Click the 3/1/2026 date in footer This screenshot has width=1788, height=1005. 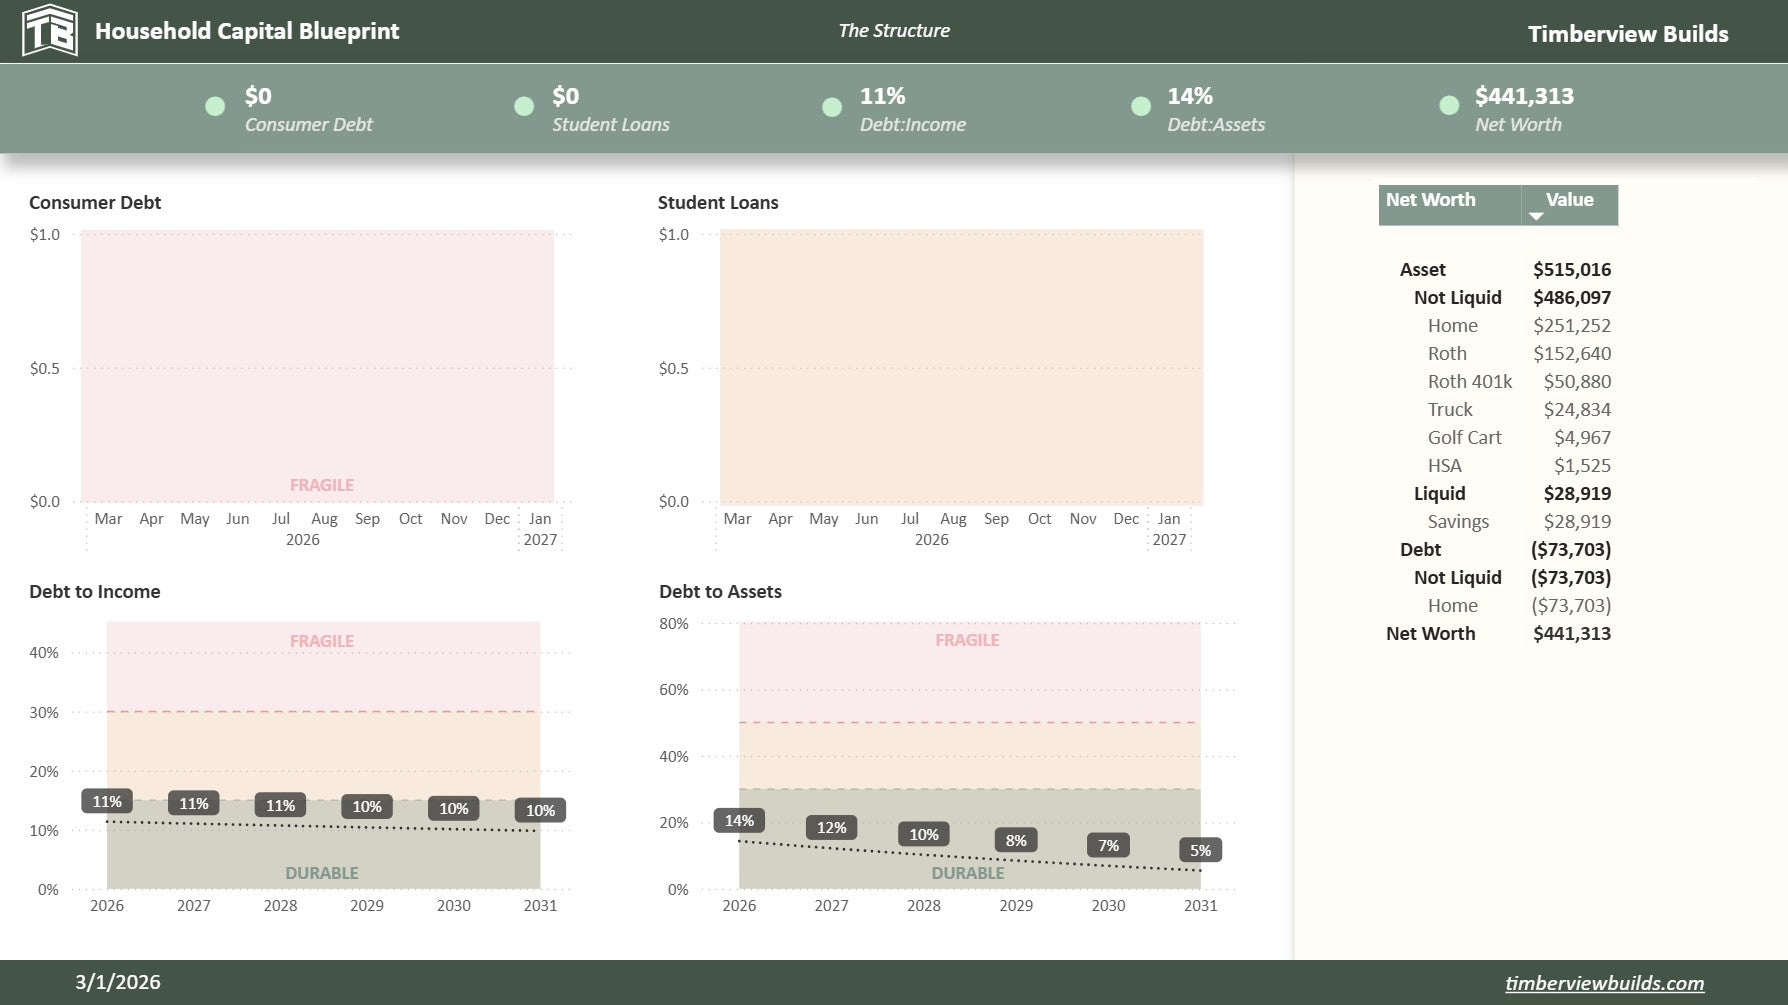tap(117, 983)
